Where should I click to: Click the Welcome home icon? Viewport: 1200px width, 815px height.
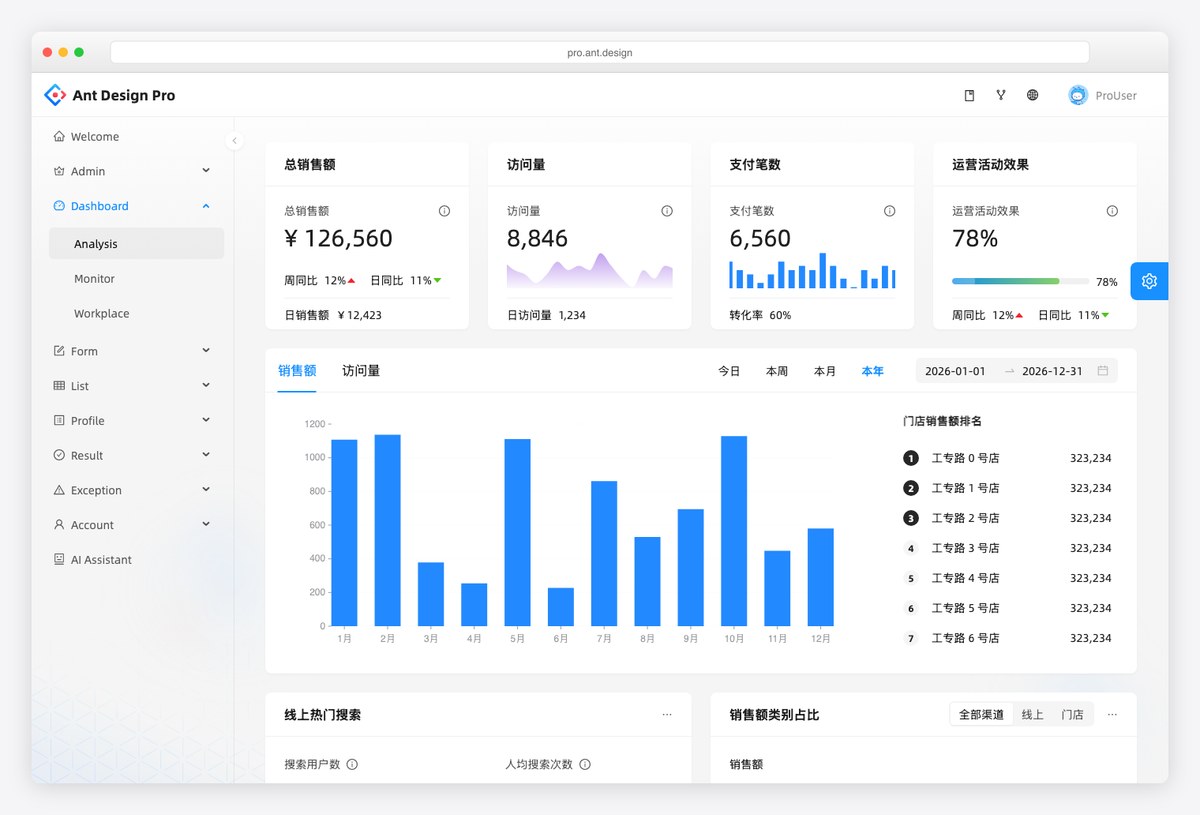click(x=59, y=137)
